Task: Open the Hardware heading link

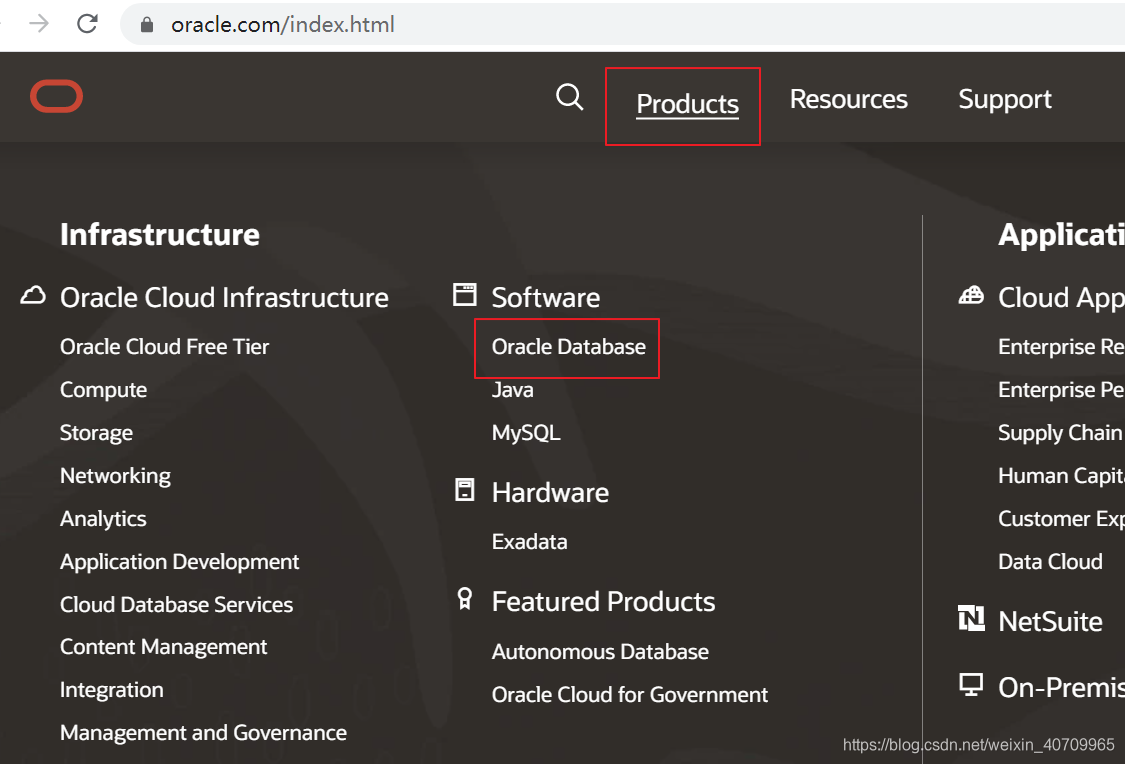Action: [550, 493]
